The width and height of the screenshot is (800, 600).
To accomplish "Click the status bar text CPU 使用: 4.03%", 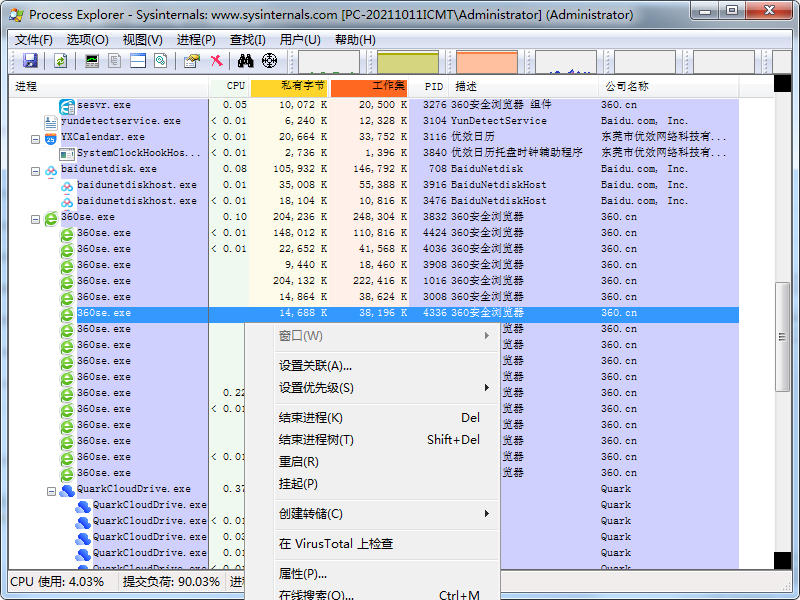I will pyautogui.click(x=57, y=582).
